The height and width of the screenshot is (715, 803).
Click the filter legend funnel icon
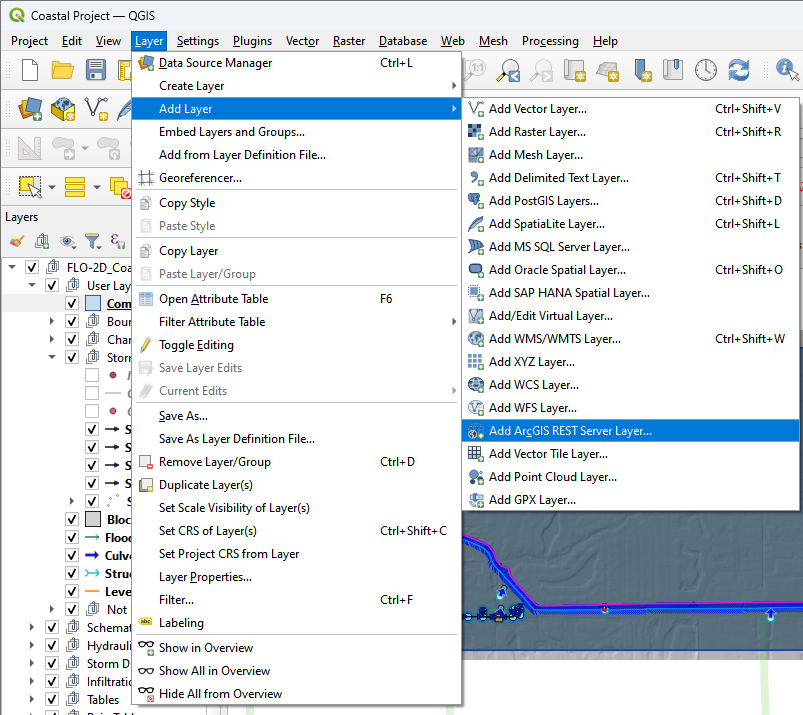(92, 241)
